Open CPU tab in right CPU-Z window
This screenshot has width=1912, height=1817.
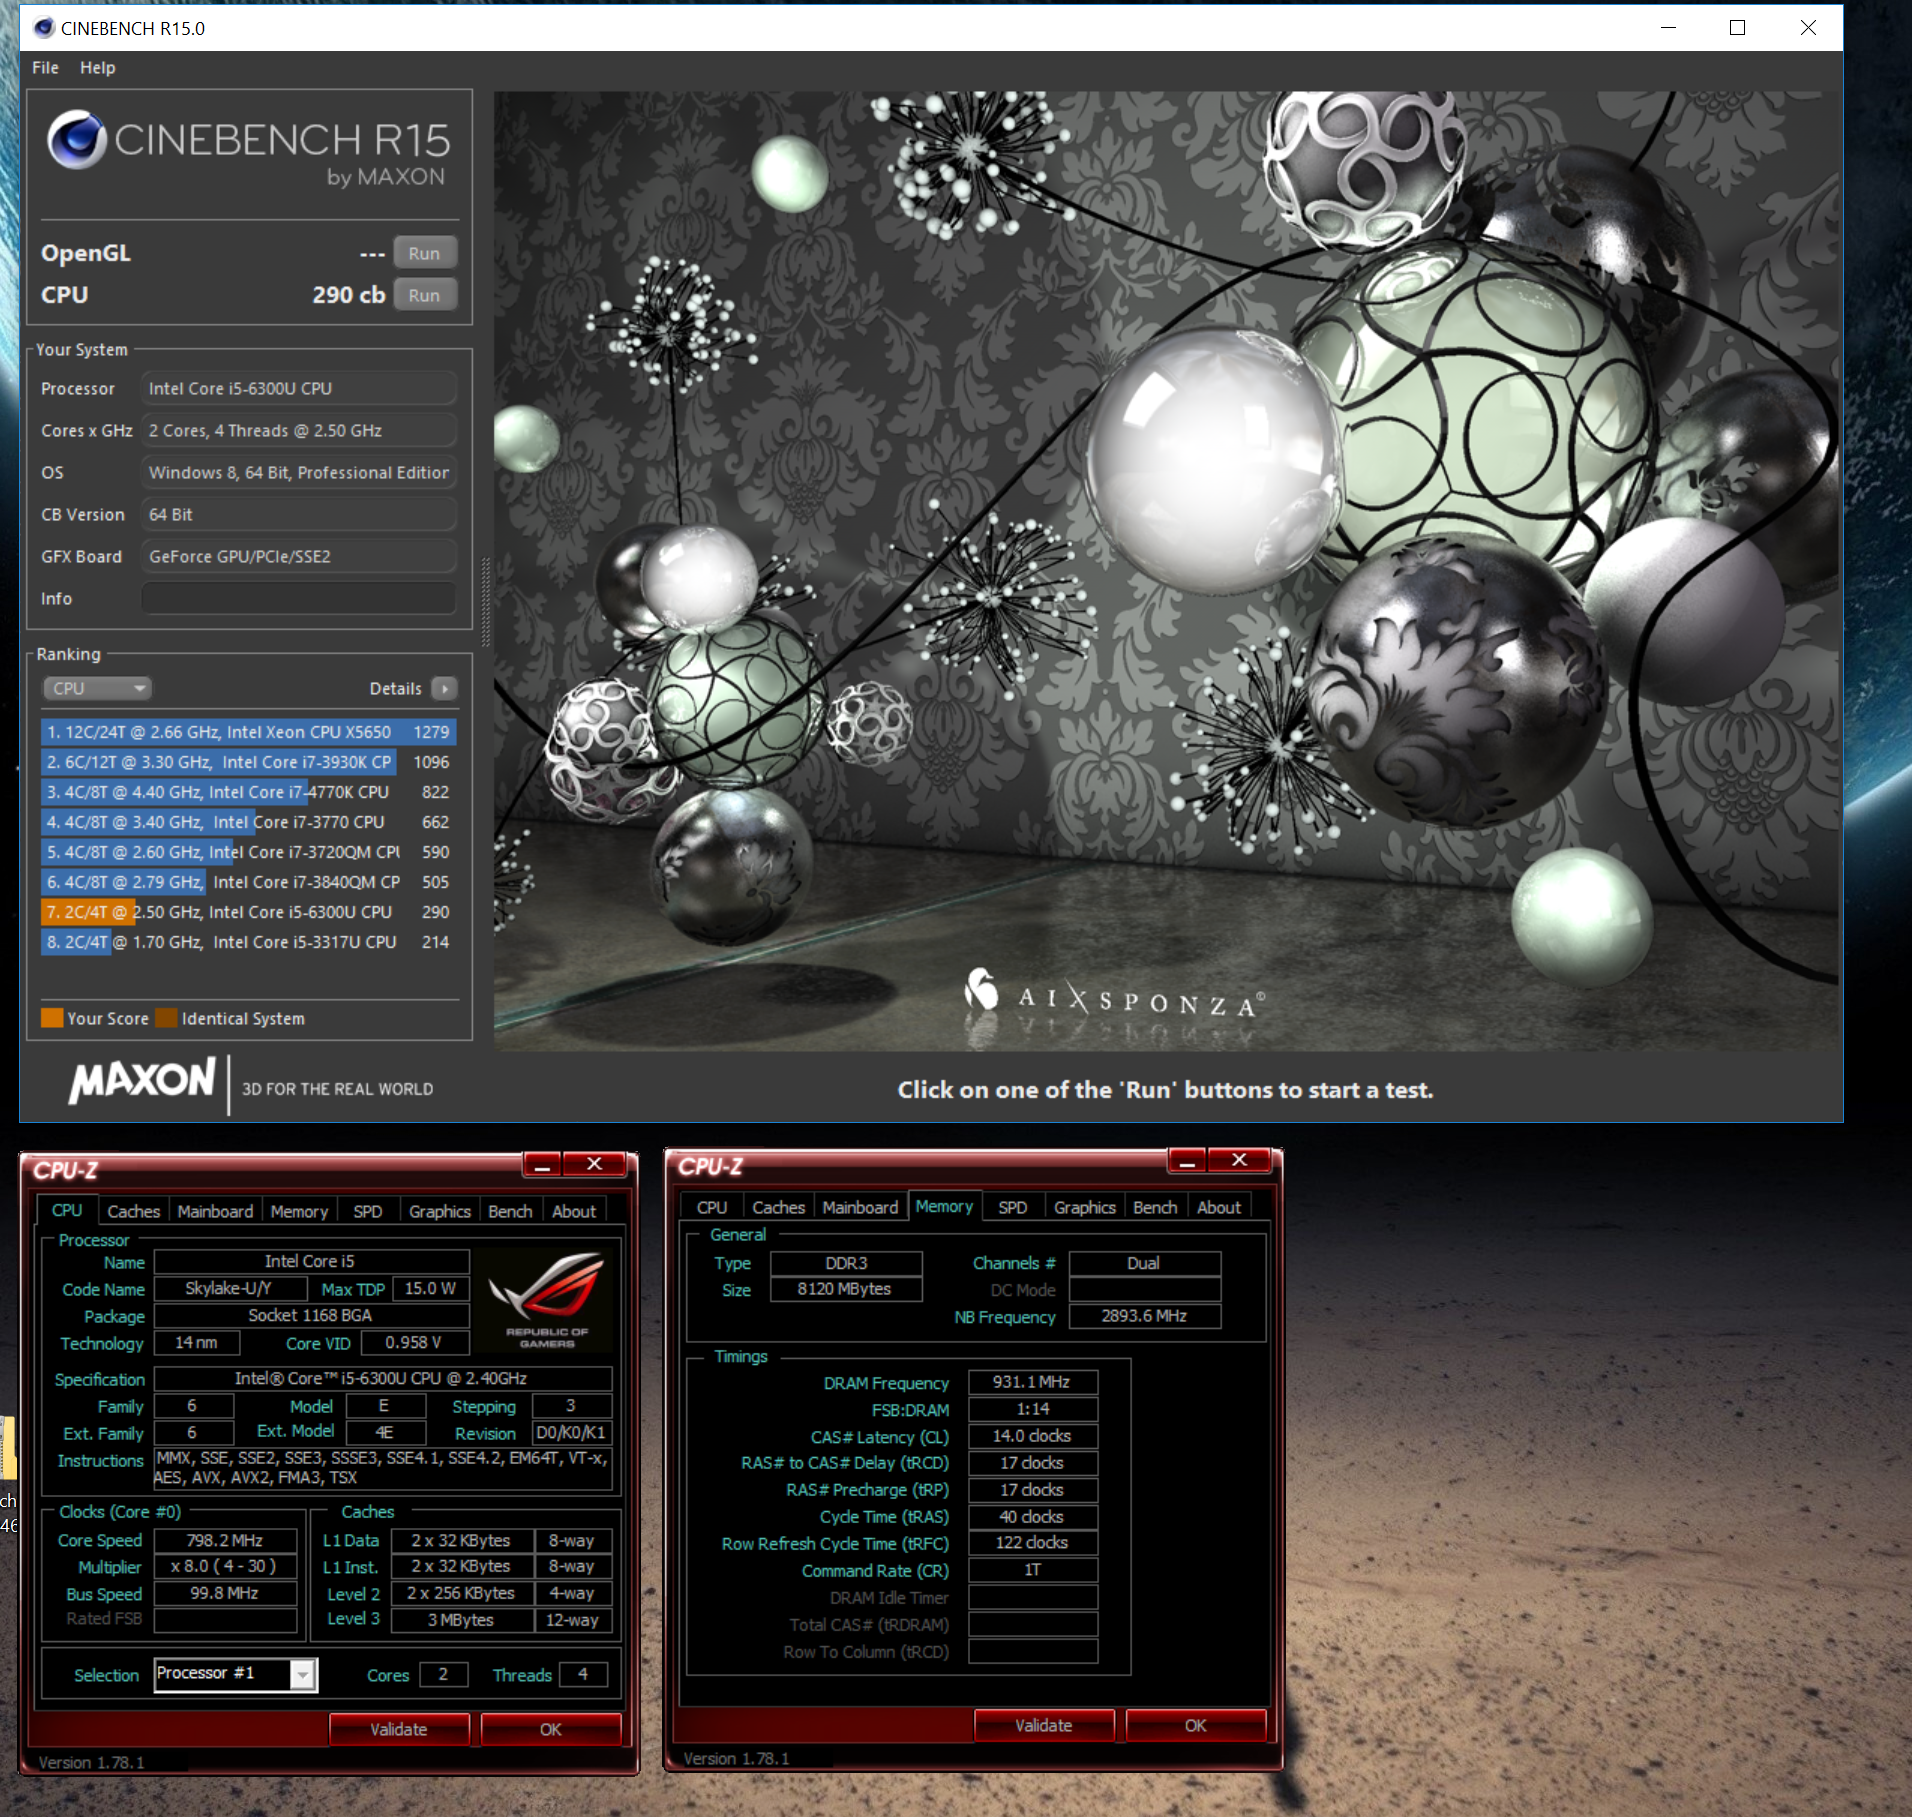tap(712, 1207)
